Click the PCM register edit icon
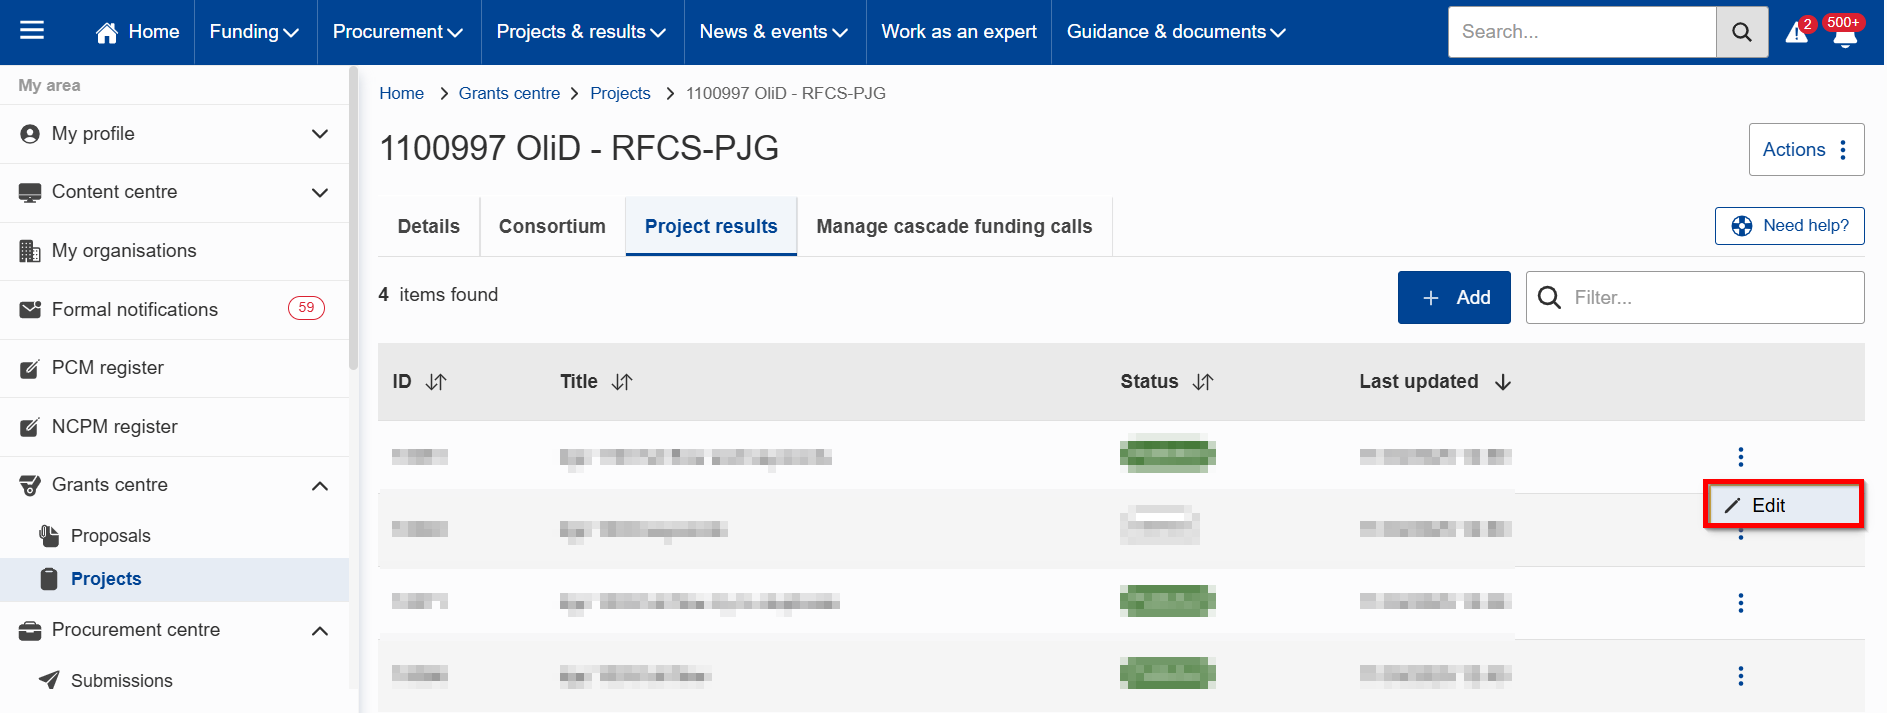 30,369
